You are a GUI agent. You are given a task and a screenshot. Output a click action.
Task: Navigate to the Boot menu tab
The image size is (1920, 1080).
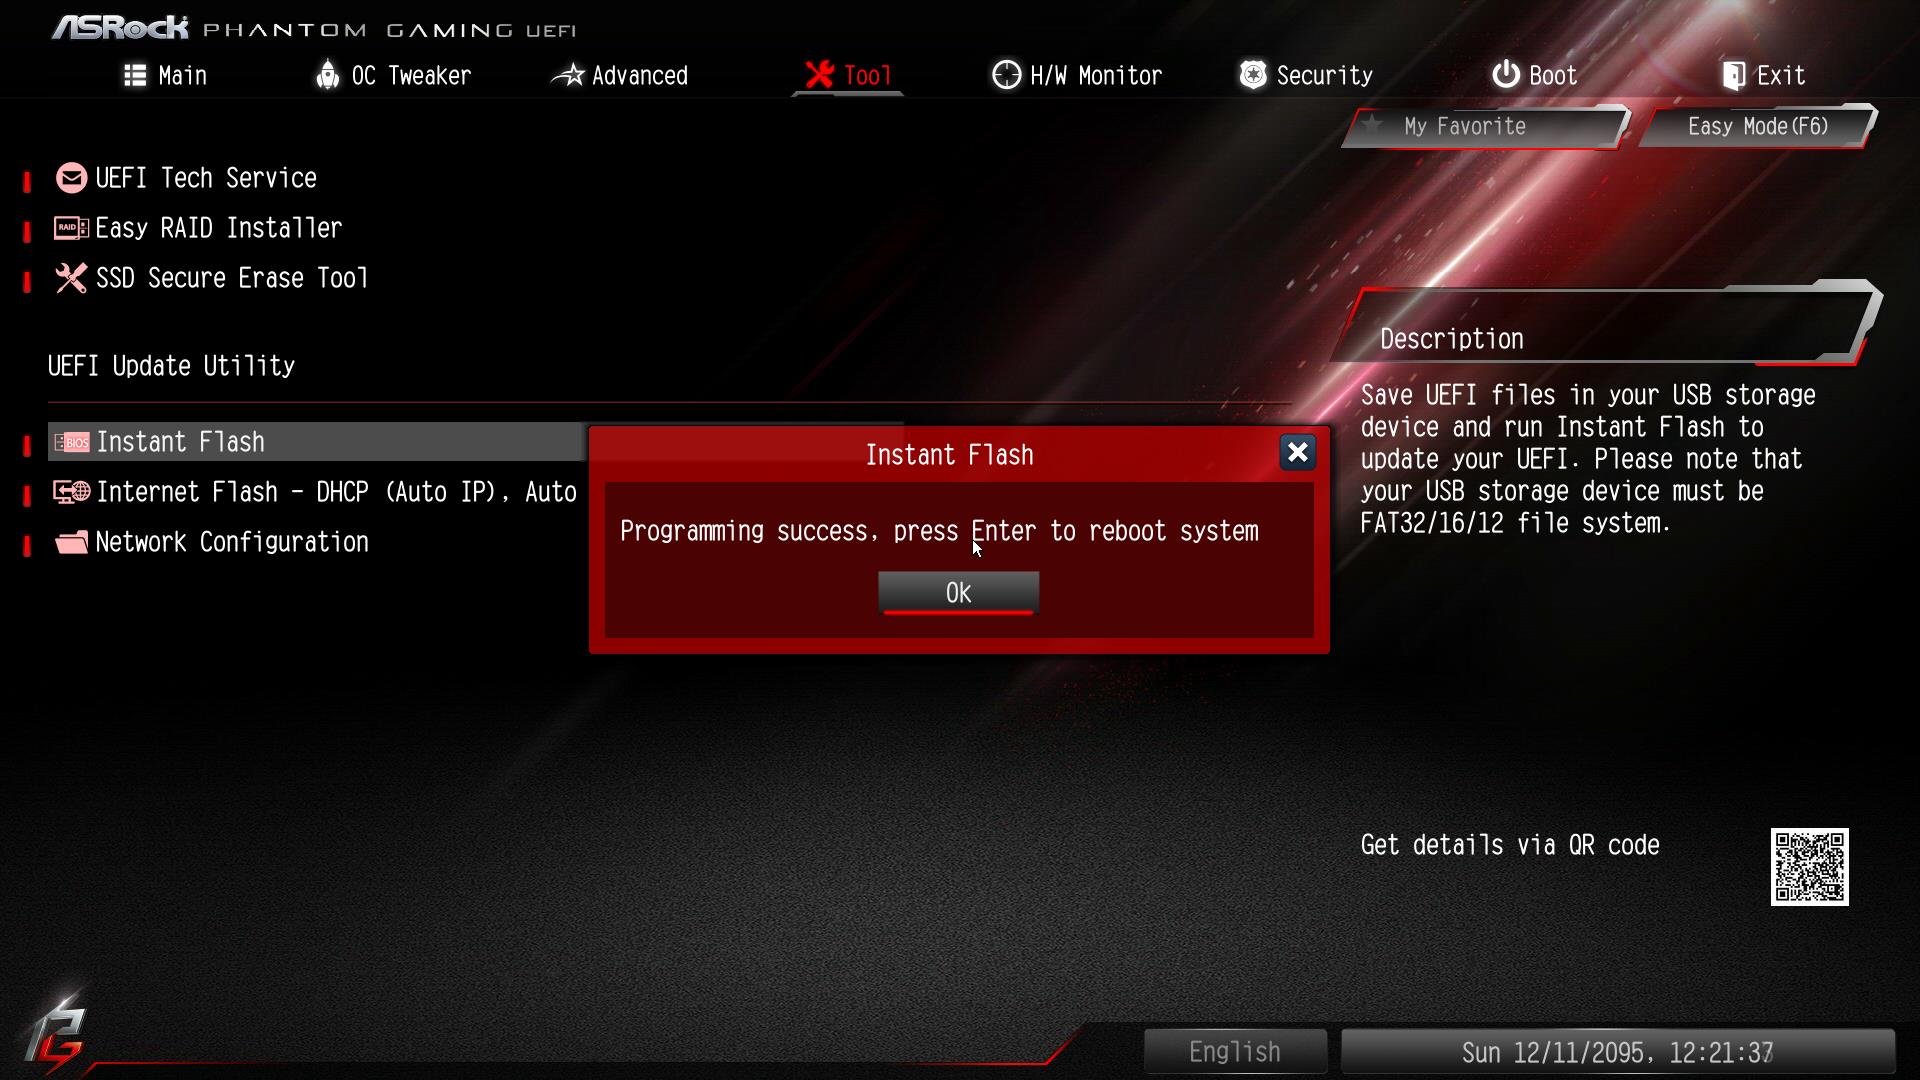(1536, 75)
